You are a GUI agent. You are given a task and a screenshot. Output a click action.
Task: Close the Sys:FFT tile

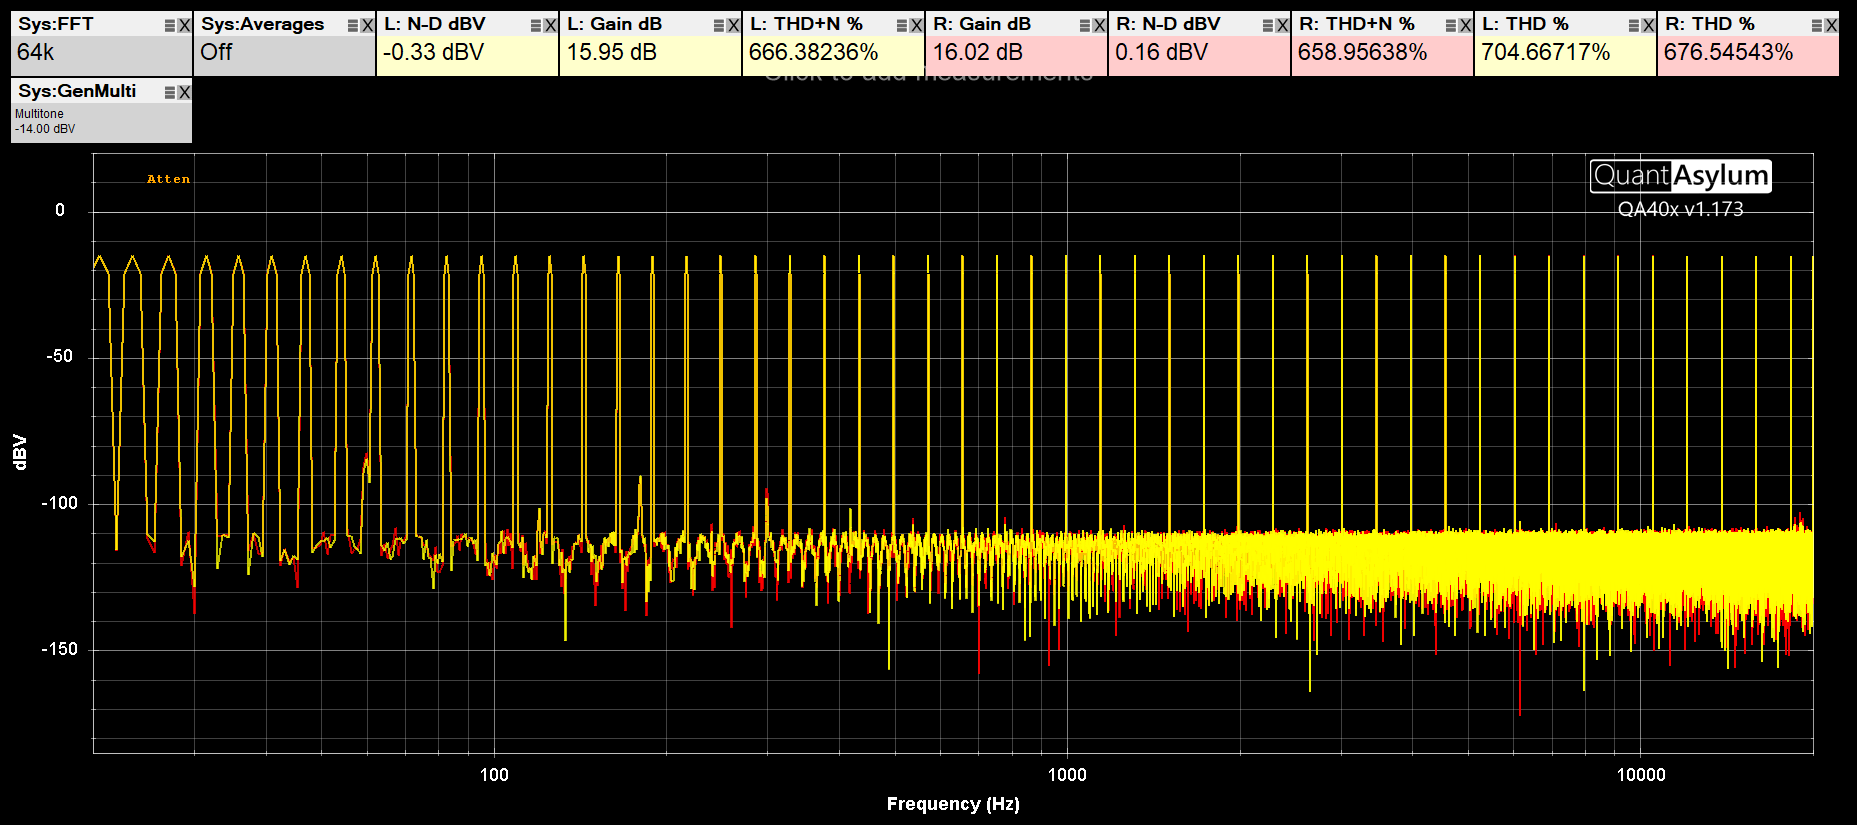185,26
